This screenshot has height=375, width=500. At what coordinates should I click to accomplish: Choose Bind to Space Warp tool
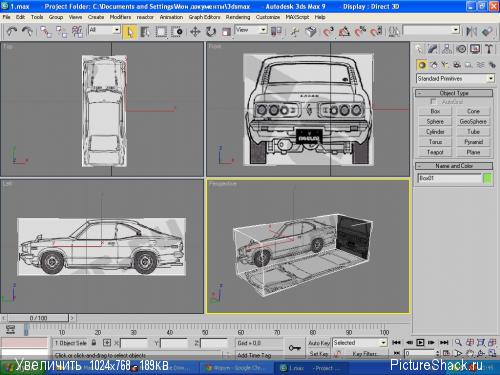point(77,32)
